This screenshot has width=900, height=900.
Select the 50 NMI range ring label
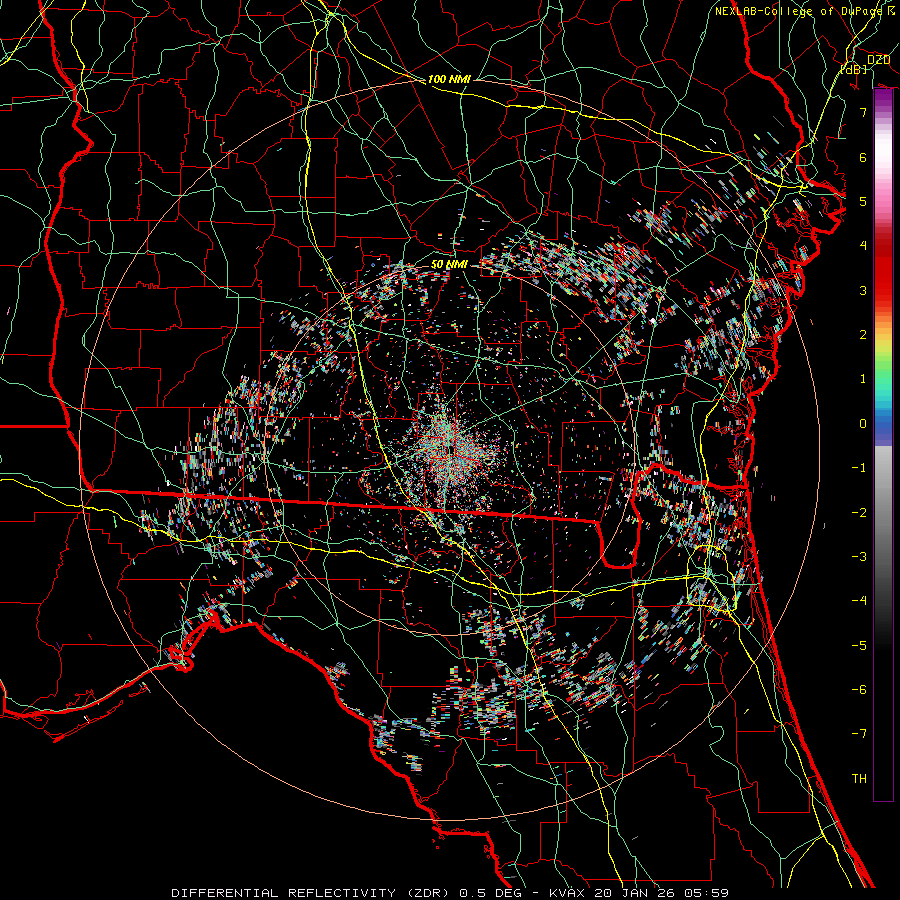click(x=449, y=264)
